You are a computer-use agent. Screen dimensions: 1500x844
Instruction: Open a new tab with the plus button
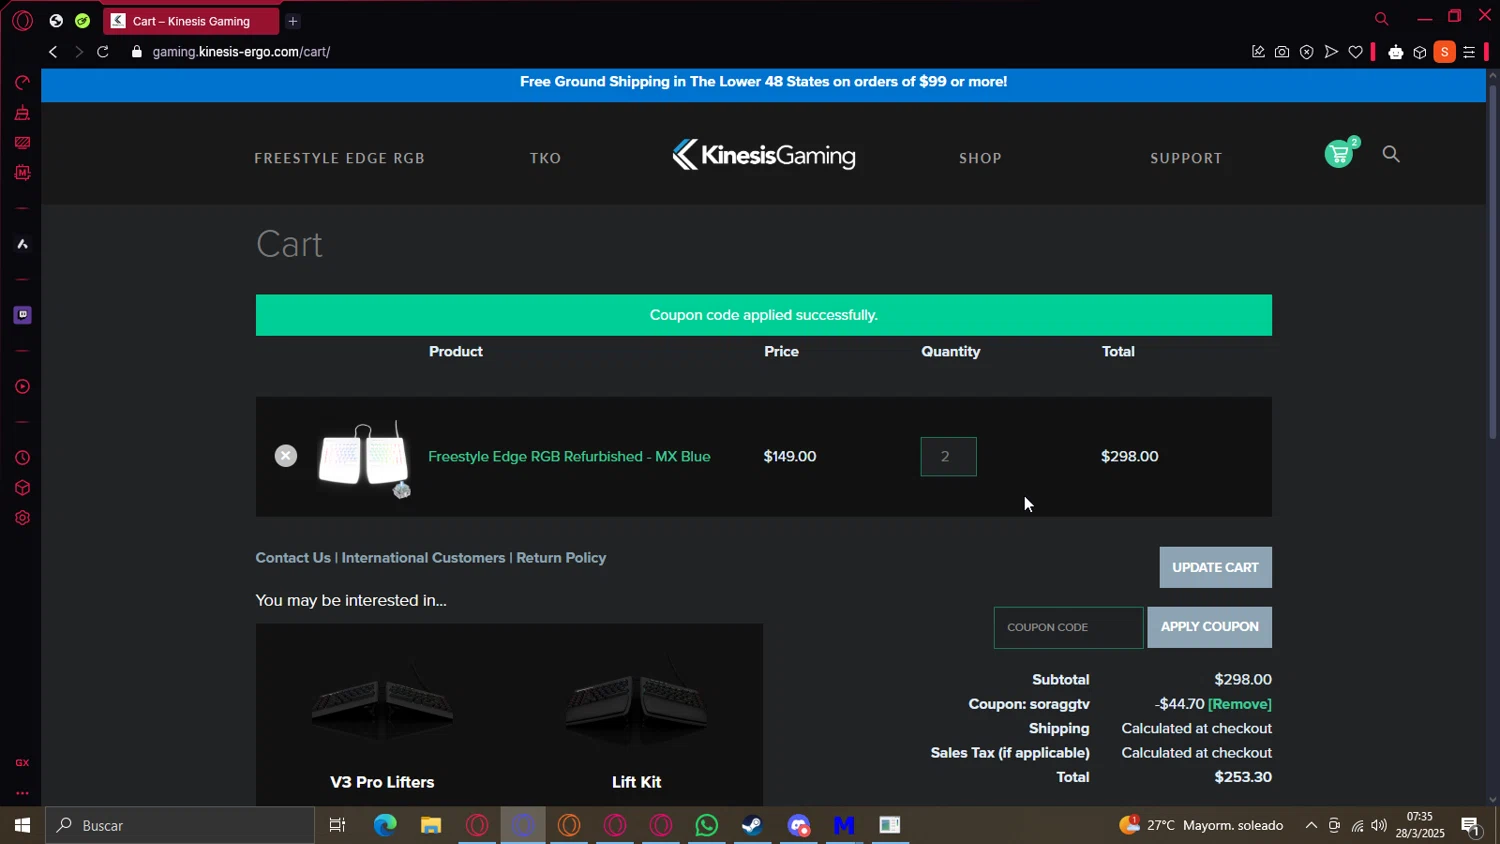point(293,21)
